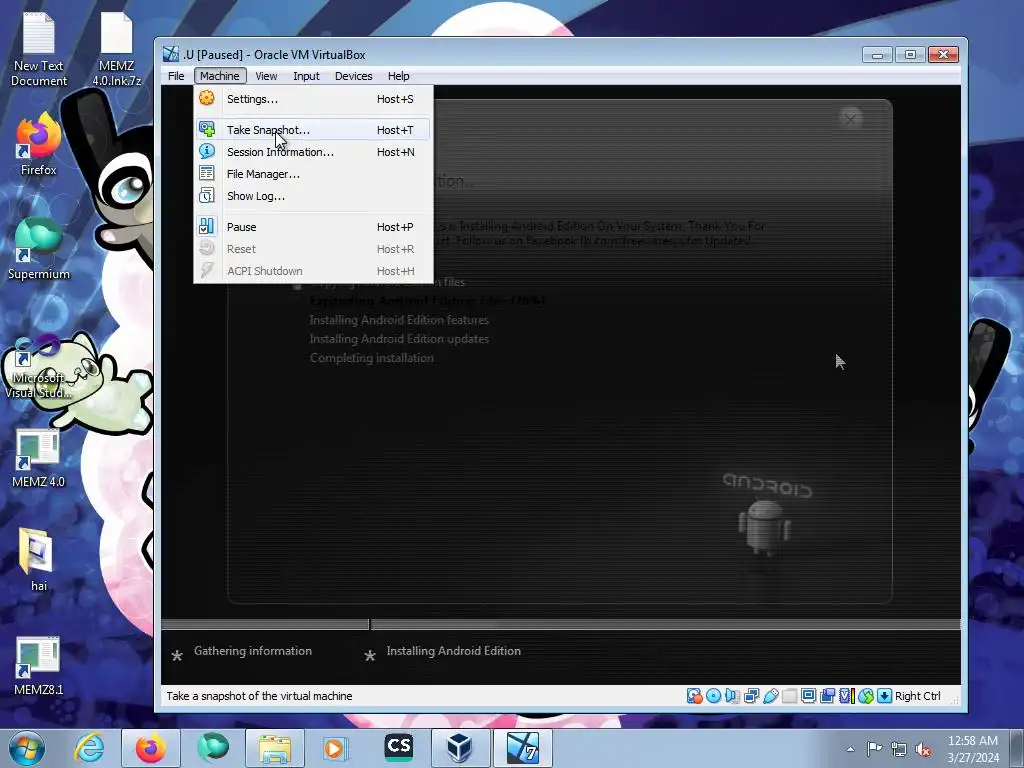Screen dimensions: 1024x768
Task: Click muted volume tray icon
Action: click(923, 749)
